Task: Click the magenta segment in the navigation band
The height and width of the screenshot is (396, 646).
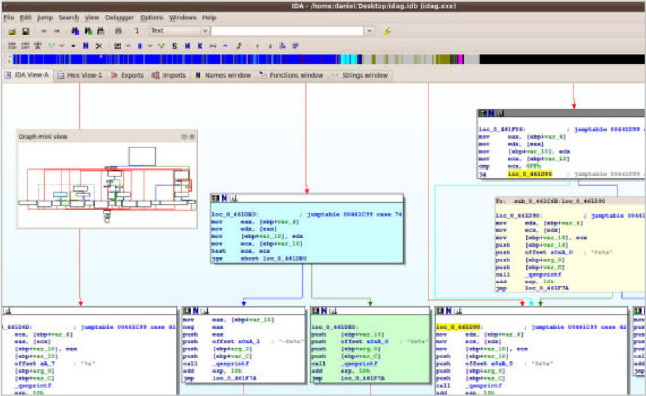Action: click(461, 60)
